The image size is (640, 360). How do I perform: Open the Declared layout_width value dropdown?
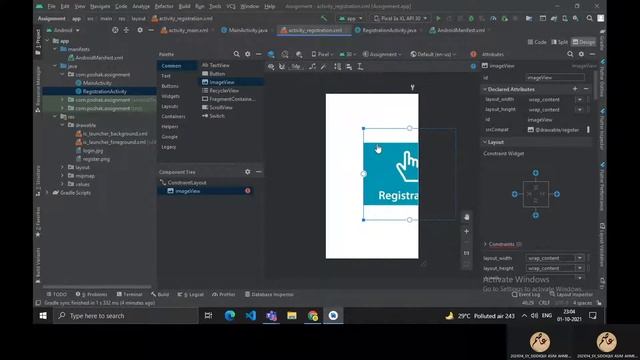pyautogui.click(x=580, y=99)
